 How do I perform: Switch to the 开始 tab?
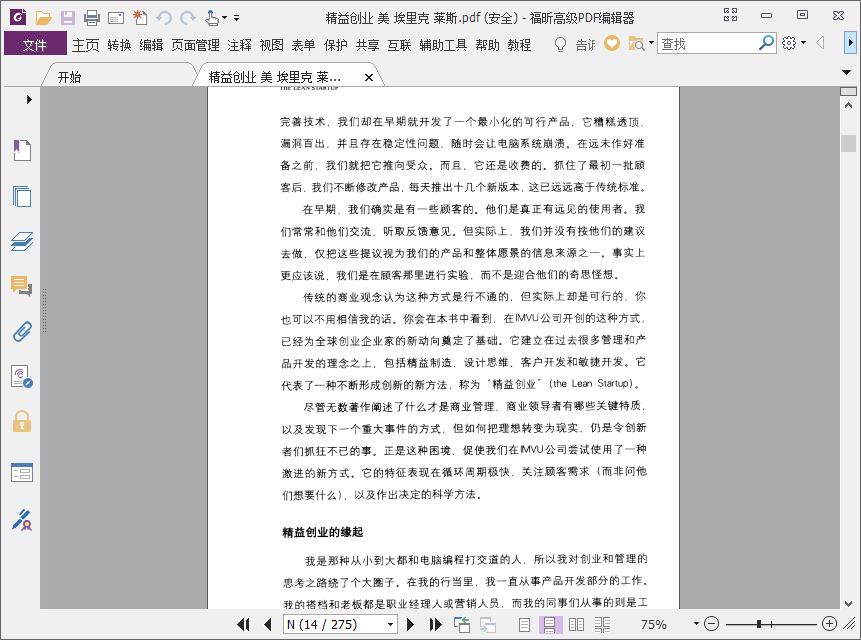click(70, 77)
